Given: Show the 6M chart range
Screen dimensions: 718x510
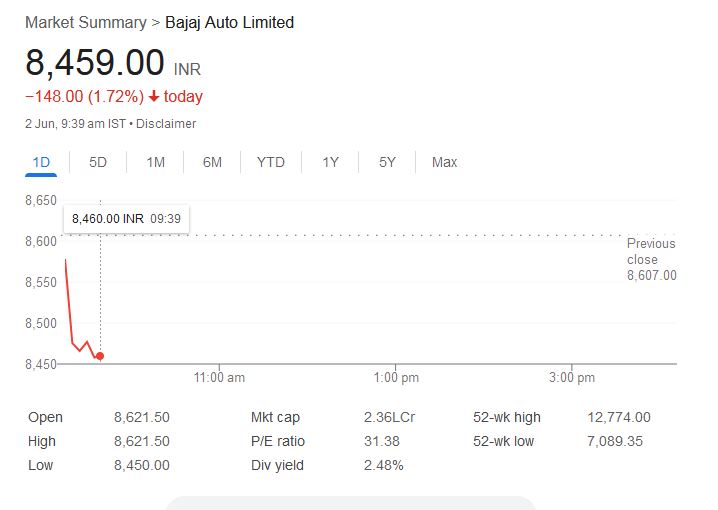Looking at the screenshot, I should 212,162.
